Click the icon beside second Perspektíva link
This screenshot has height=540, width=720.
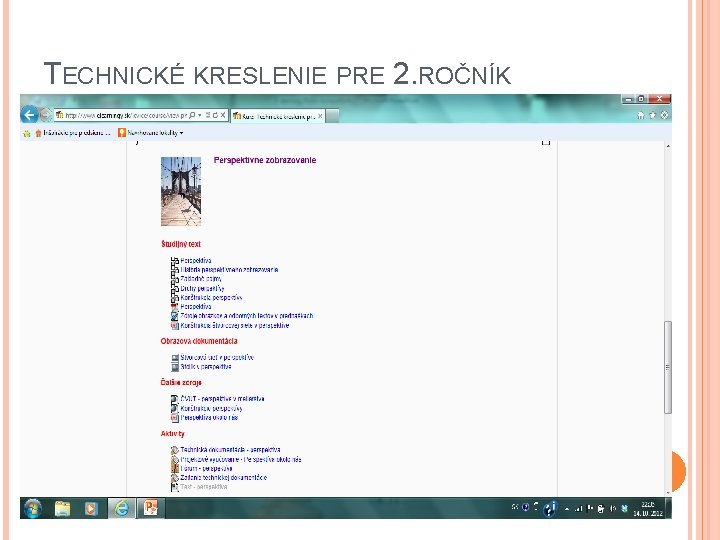pyautogui.click(x=174, y=307)
